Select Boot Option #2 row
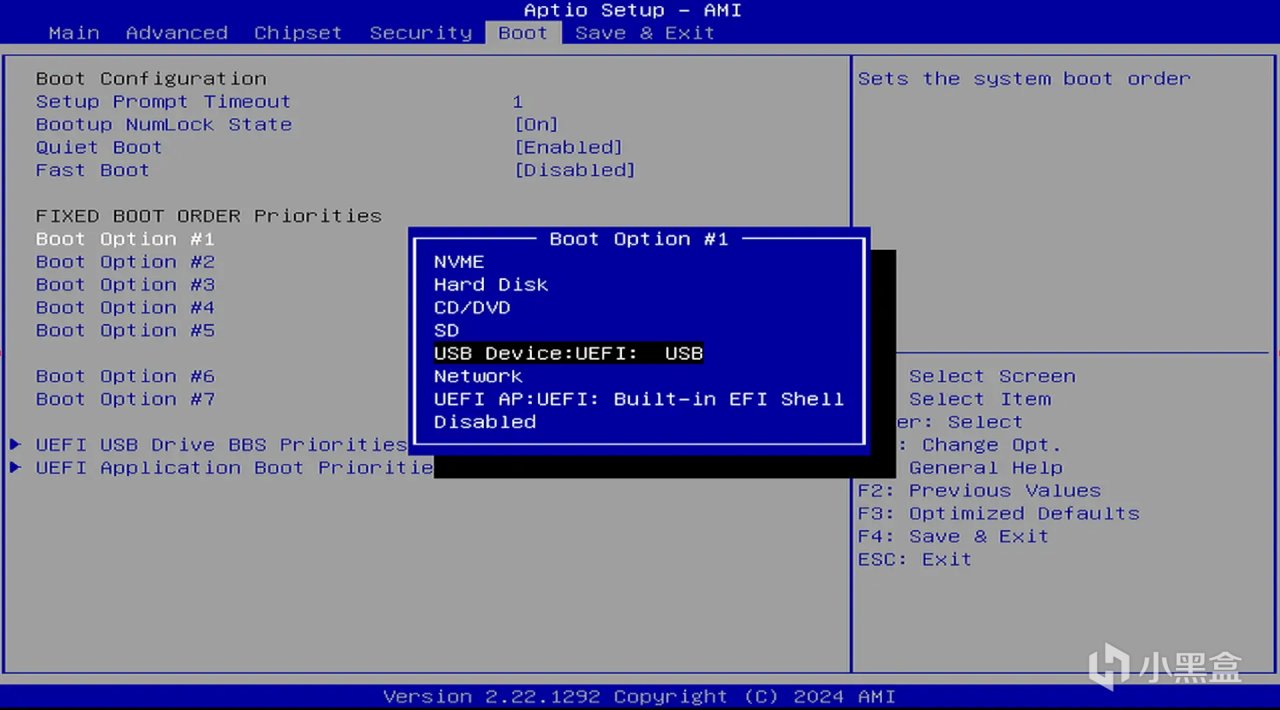 pyautogui.click(x=125, y=262)
